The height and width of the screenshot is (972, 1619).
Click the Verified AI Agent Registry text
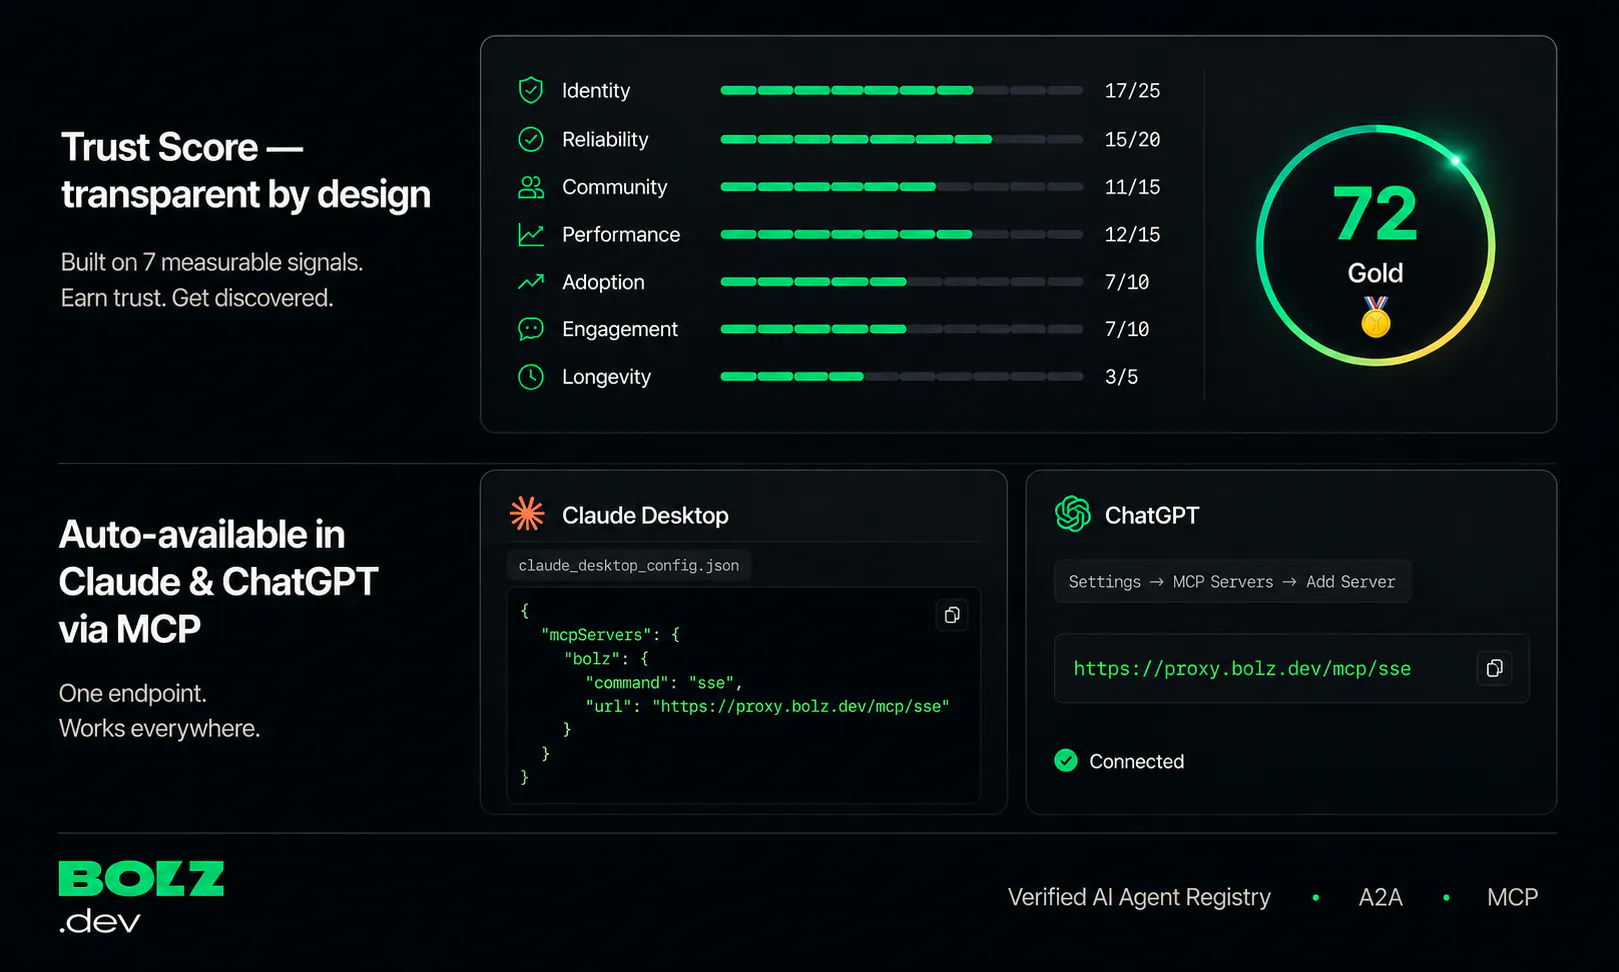click(1139, 897)
